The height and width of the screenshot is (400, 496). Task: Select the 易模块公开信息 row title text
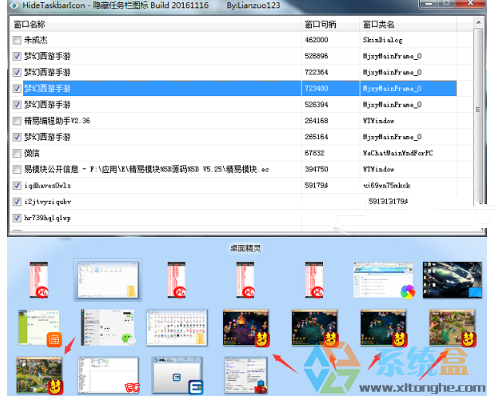tap(146, 169)
